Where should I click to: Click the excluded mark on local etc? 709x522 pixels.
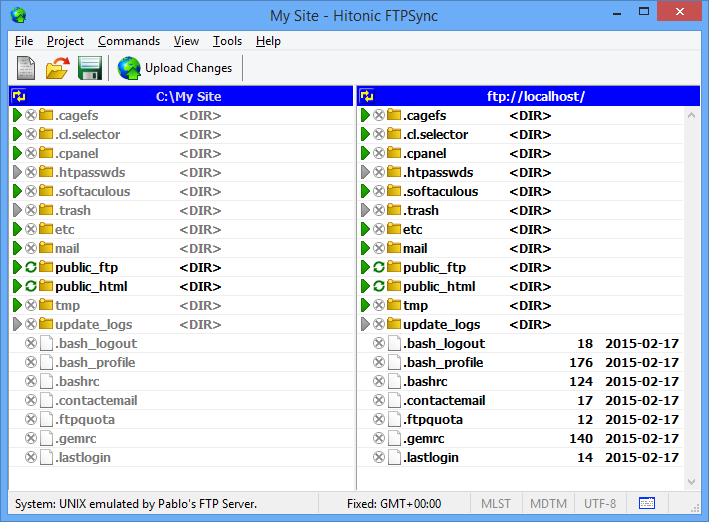[x=31, y=229]
